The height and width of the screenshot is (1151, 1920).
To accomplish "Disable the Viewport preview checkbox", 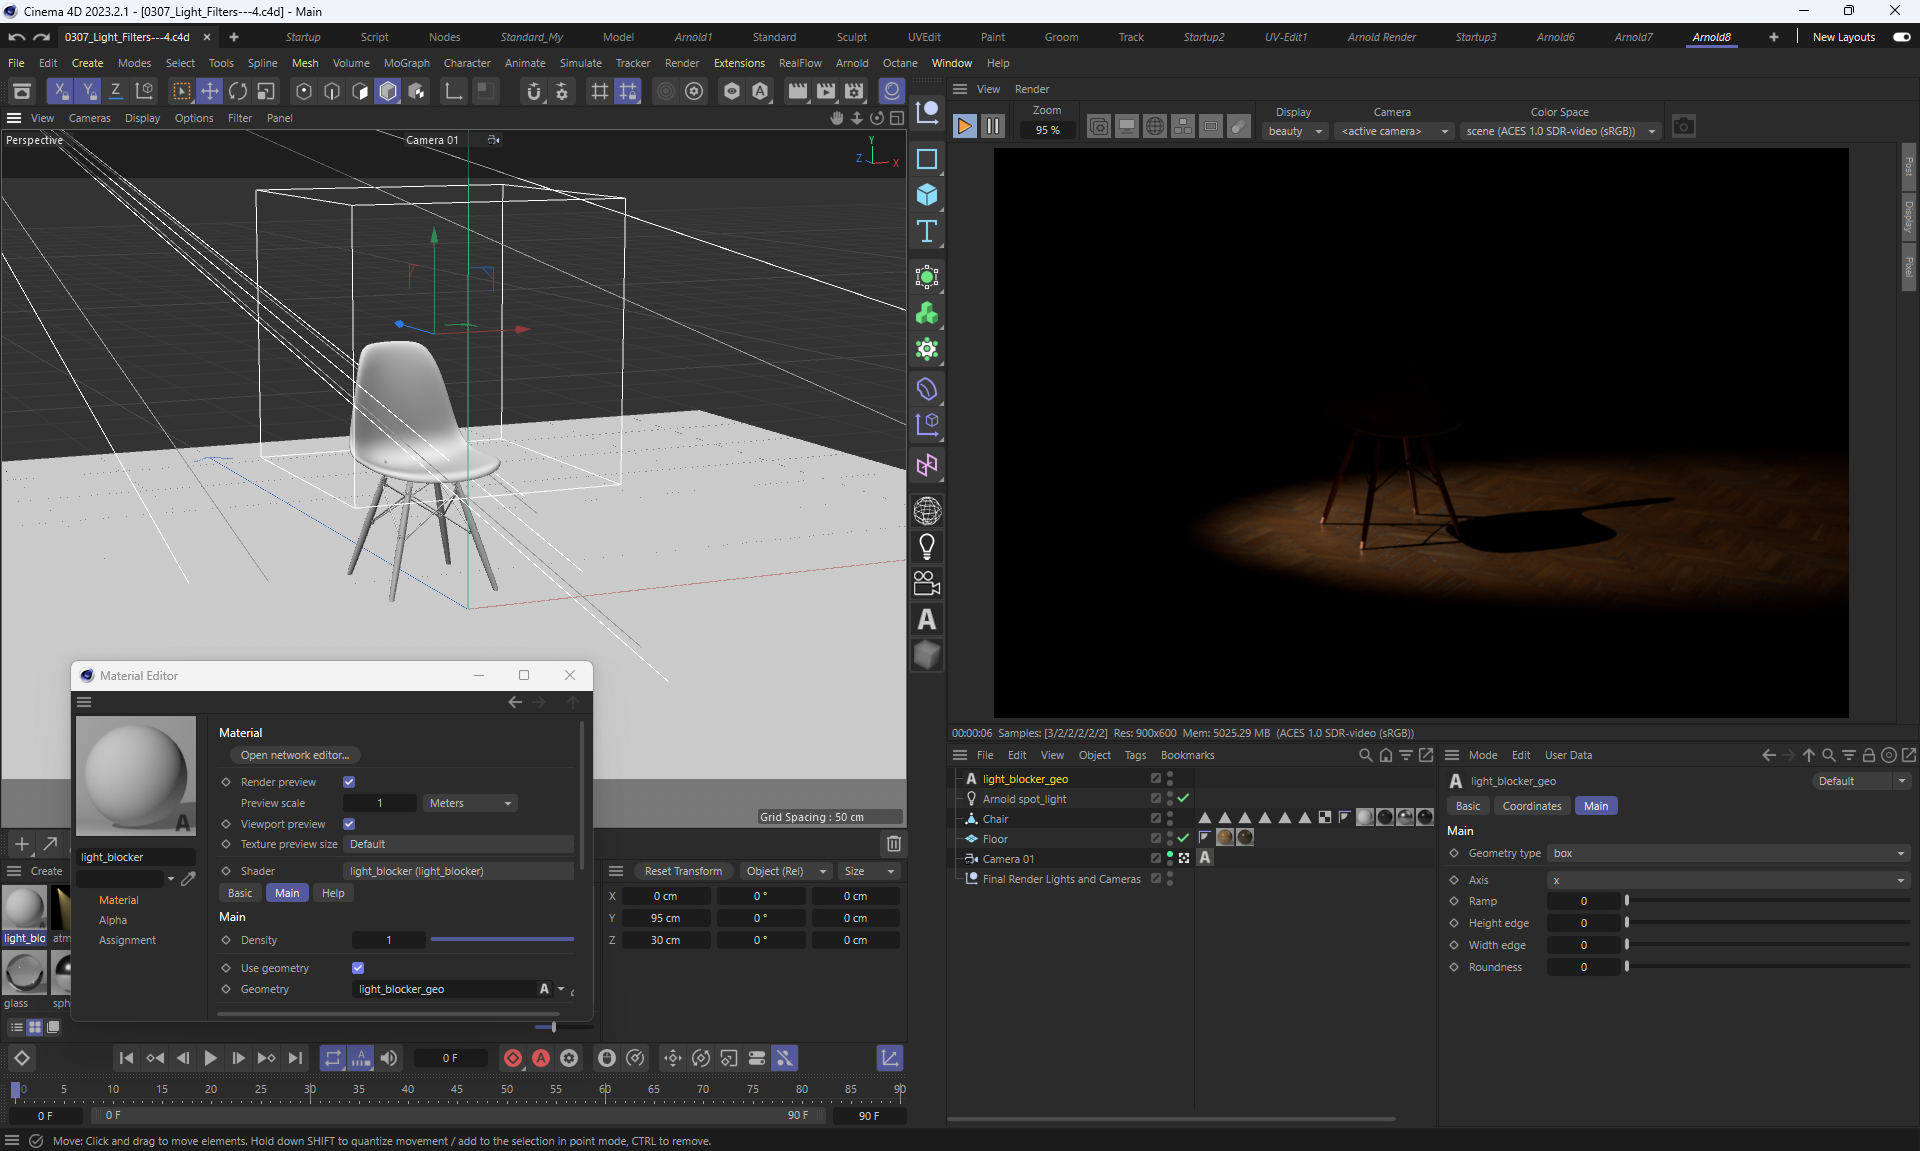I will point(349,824).
